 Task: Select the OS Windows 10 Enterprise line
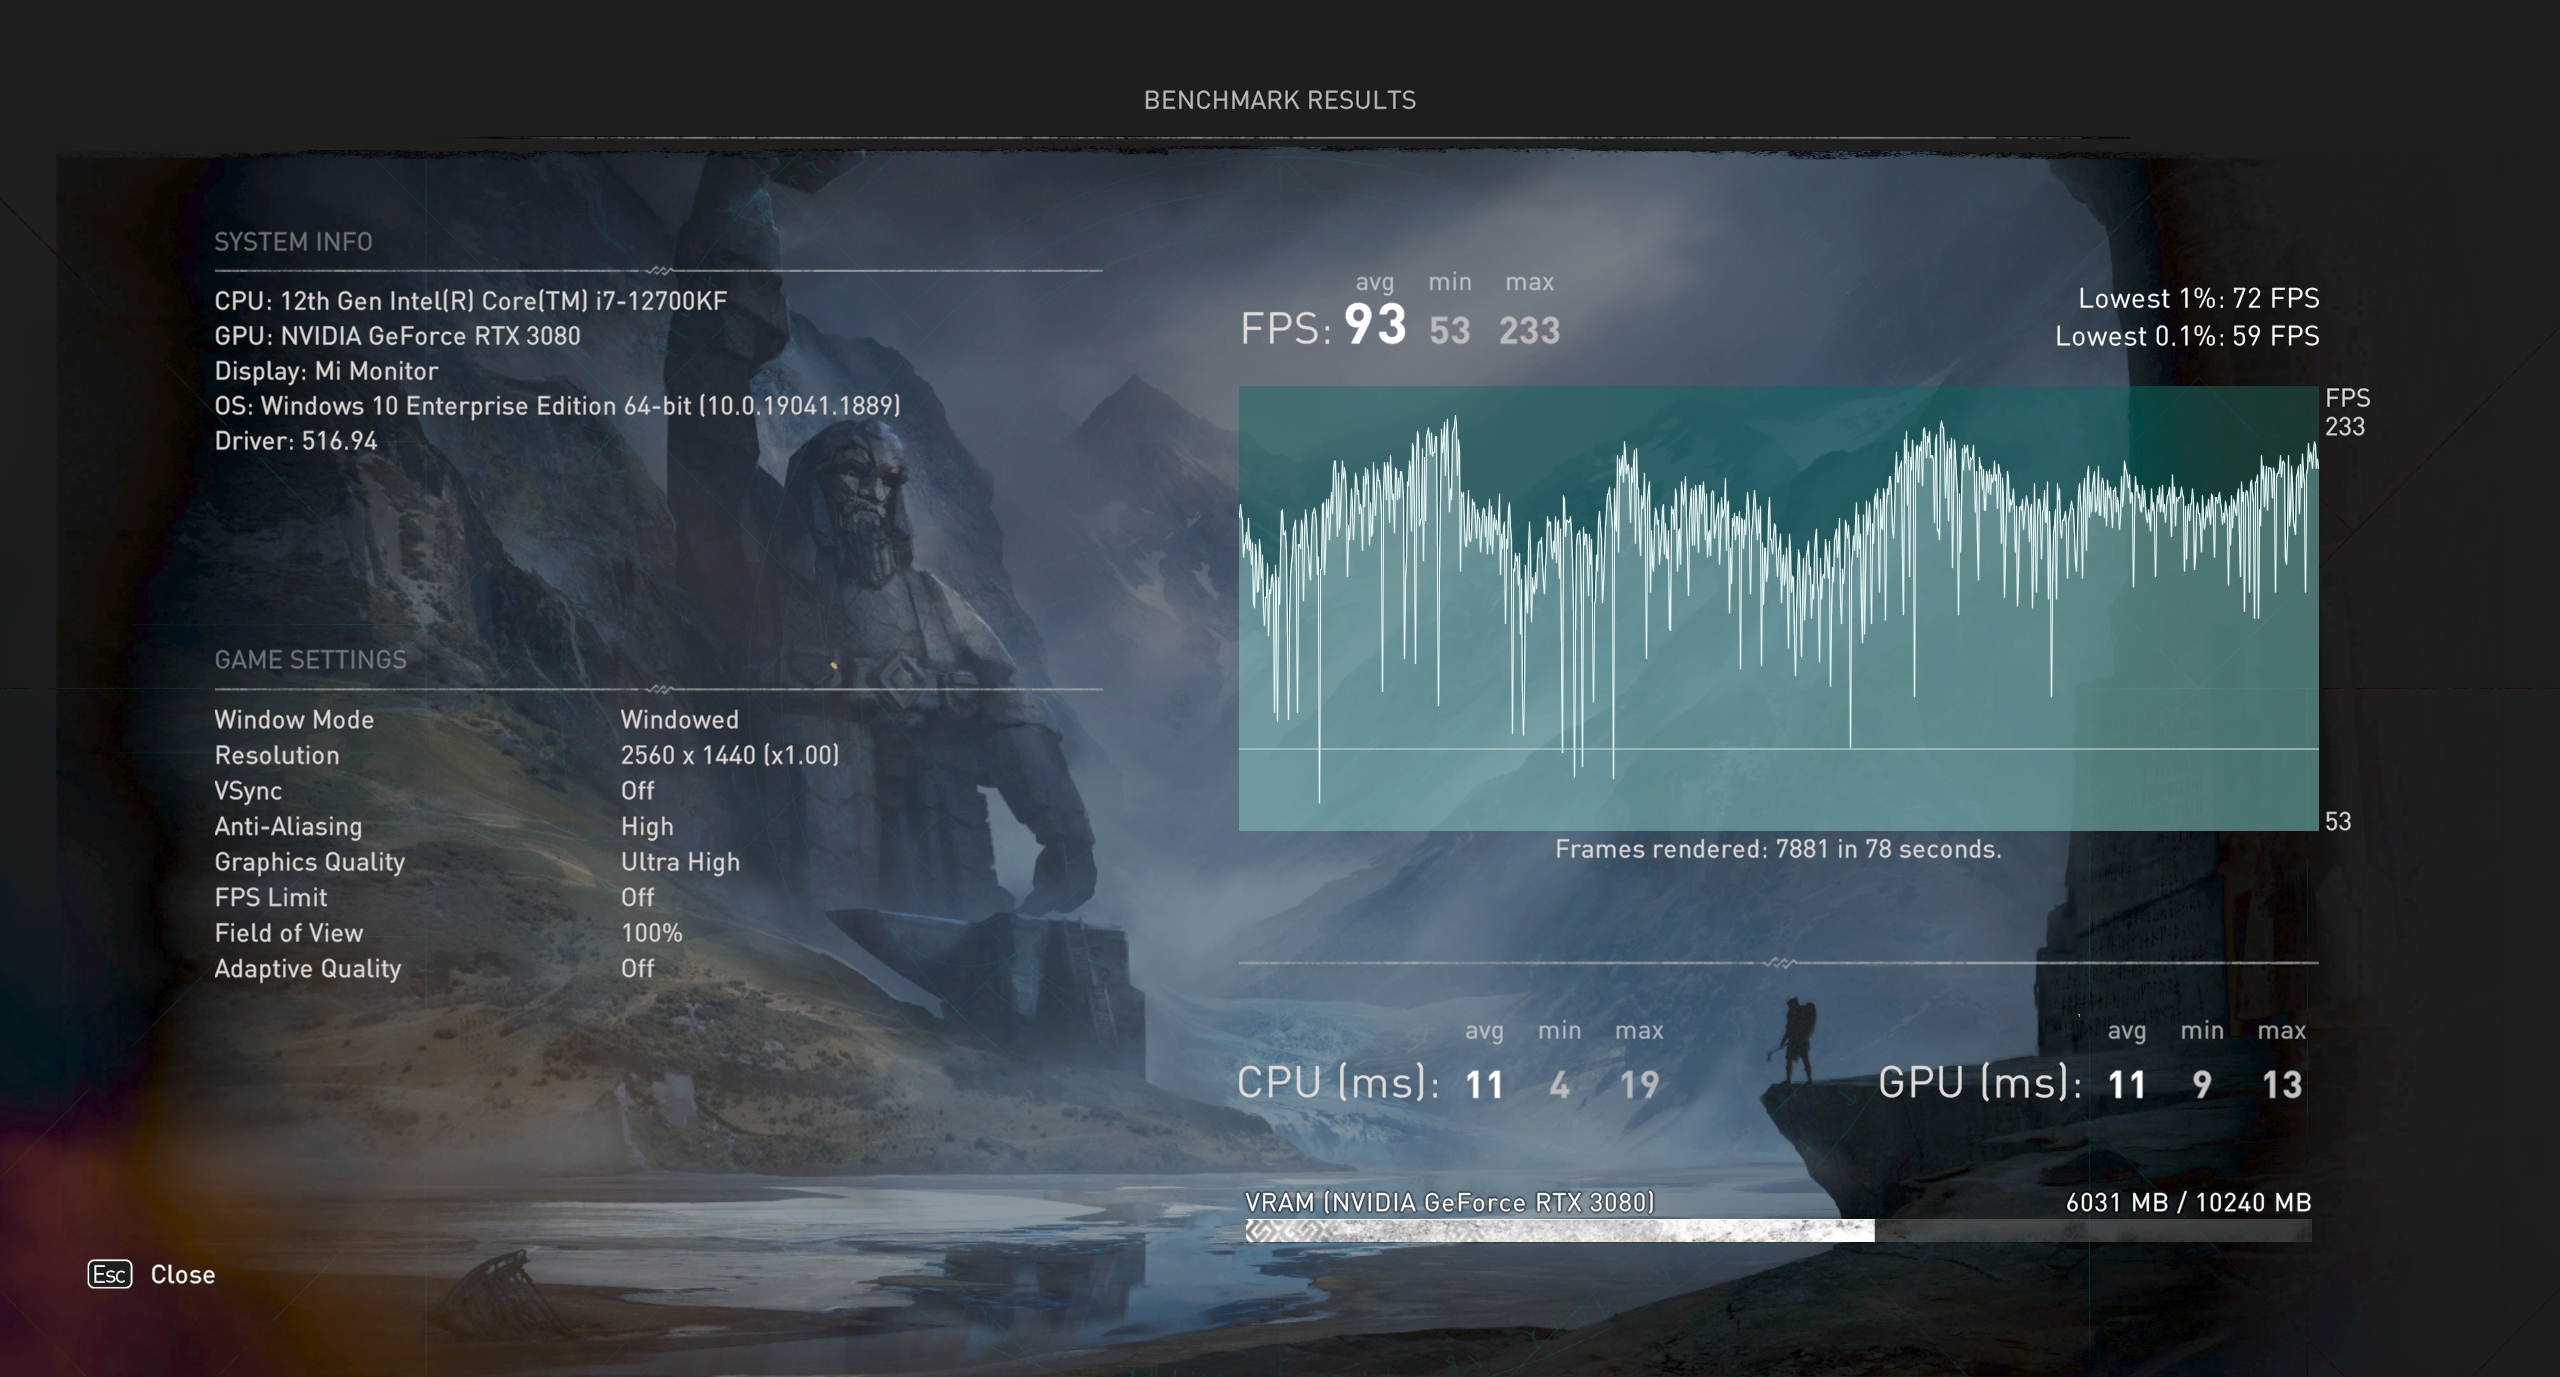[557, 406]
